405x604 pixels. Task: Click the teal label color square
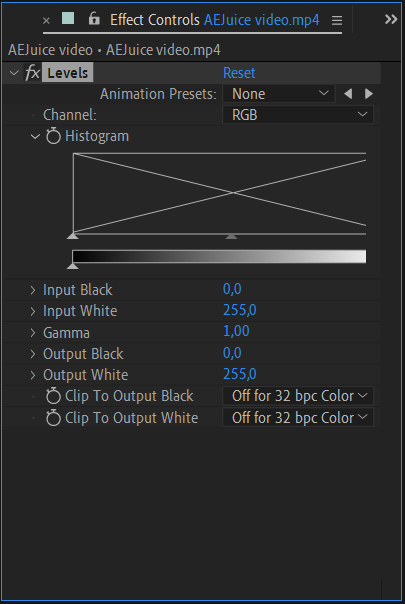point(68,18)
